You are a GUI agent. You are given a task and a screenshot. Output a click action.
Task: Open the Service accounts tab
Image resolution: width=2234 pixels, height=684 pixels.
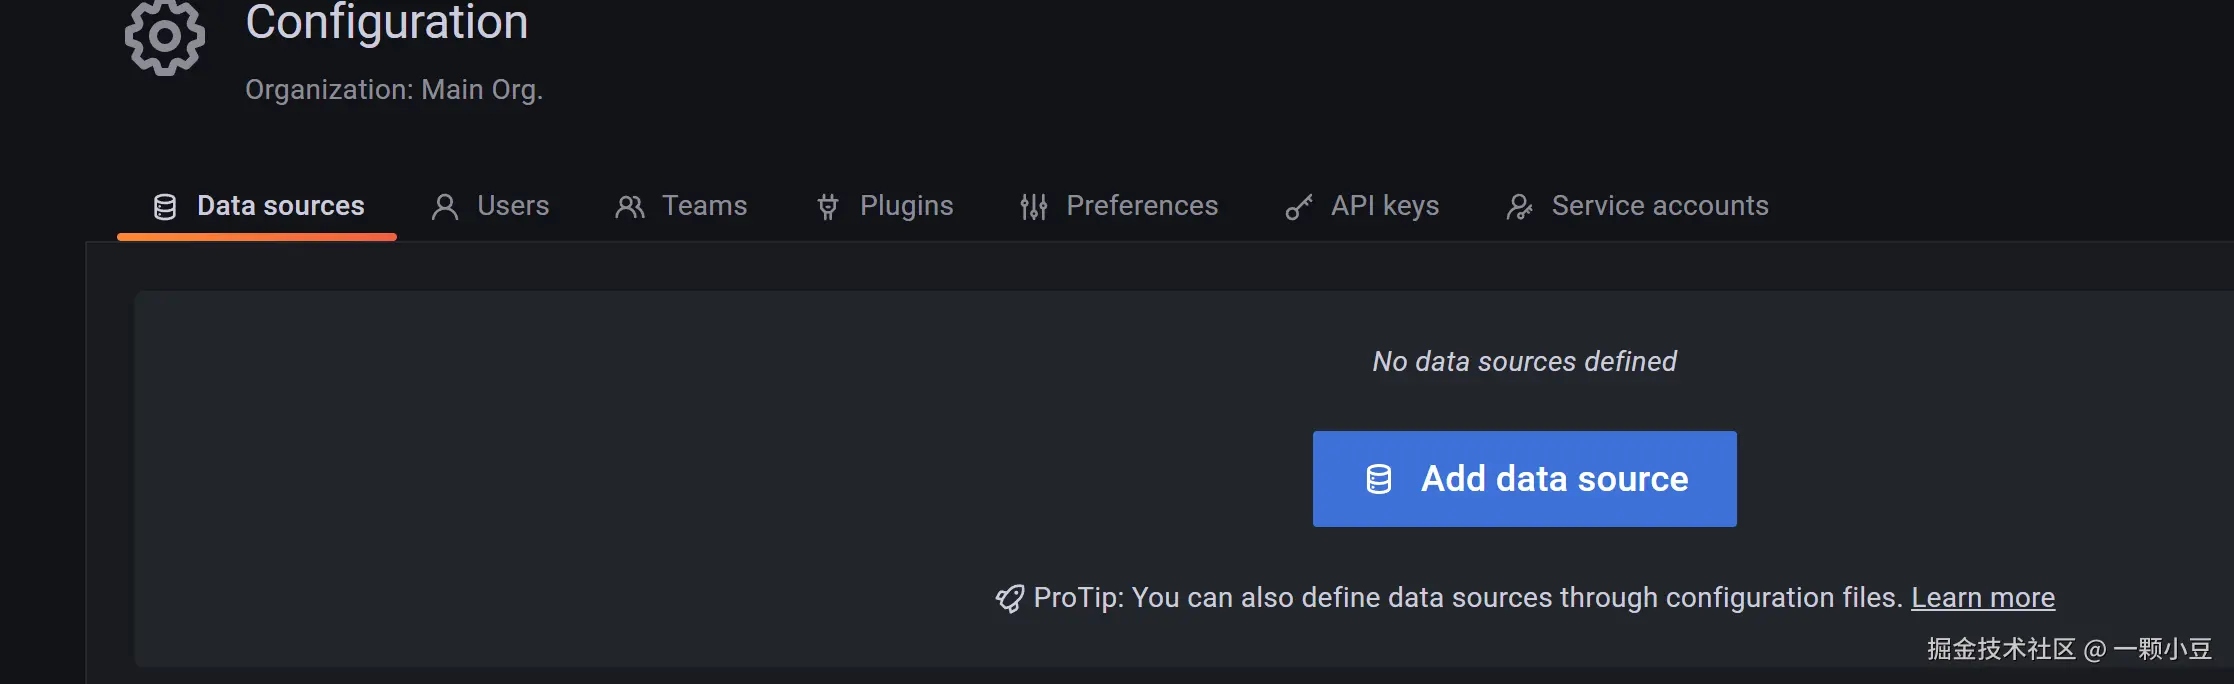click(x=1660, y=206)
